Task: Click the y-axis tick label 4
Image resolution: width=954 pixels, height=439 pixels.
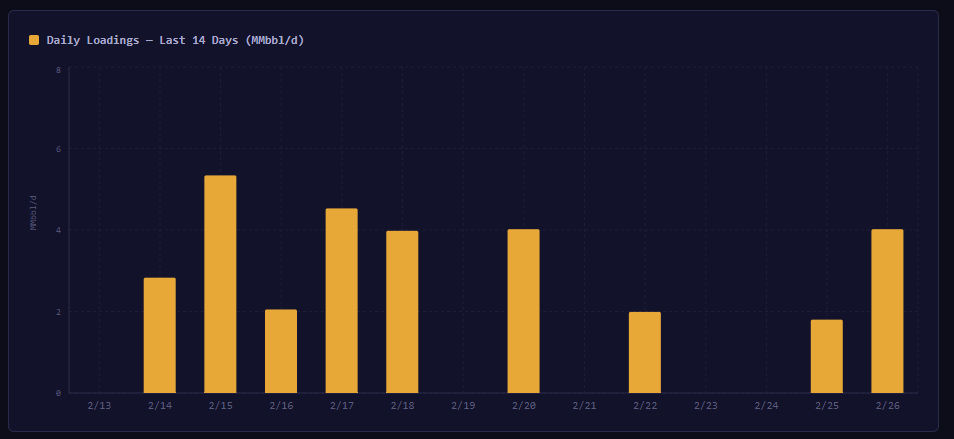Action: coord(59,231)
